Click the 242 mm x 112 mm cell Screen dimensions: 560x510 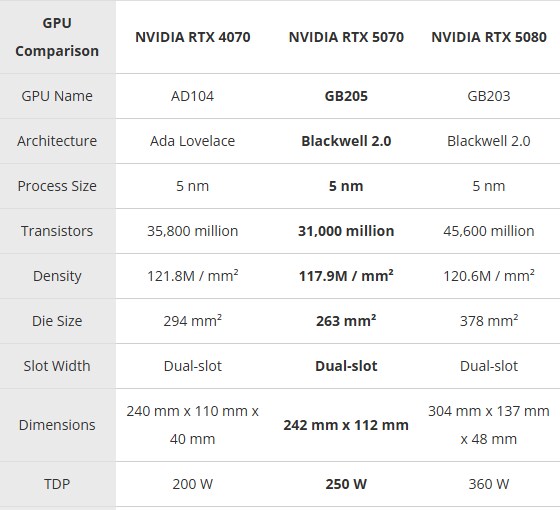coord(346,425)
